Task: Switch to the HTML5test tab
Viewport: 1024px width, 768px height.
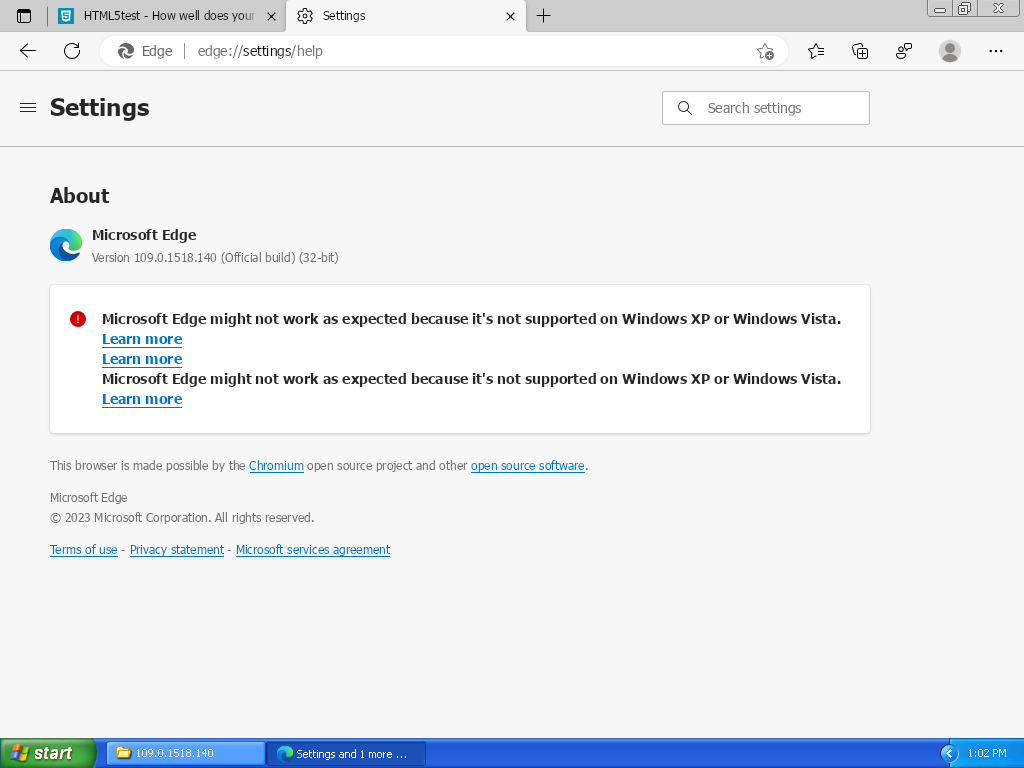Action: (x=168, y=16)
